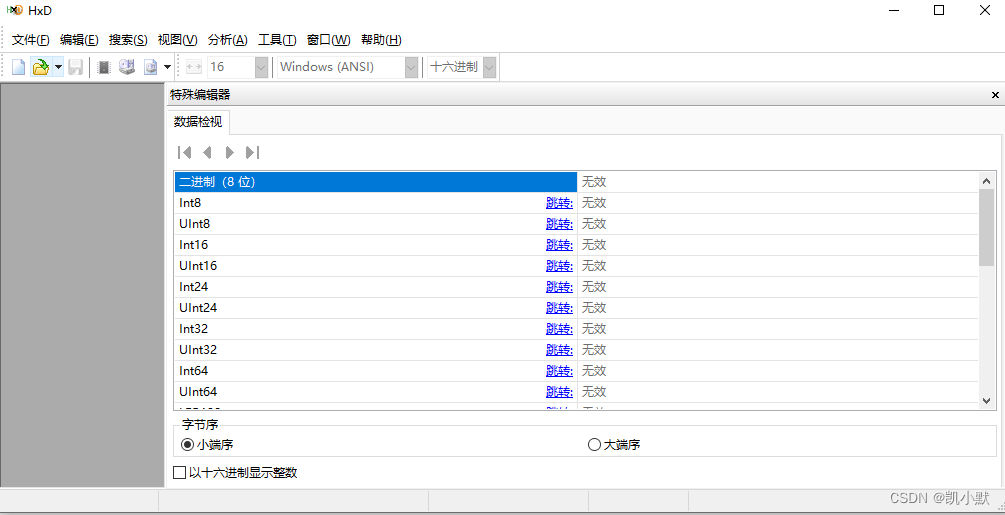Viewport: 1005px width, 515px height.
Task: Click the data inspector scrollbar down arrow
Action: pos(986,400)
